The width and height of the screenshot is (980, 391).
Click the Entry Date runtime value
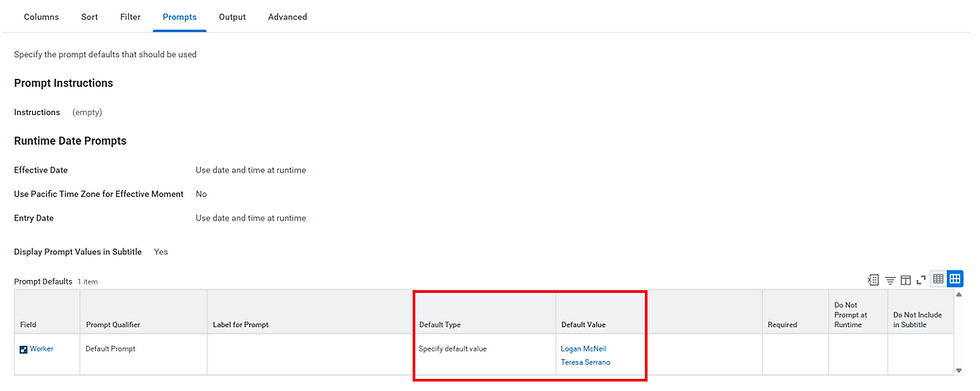click(251, 218)
